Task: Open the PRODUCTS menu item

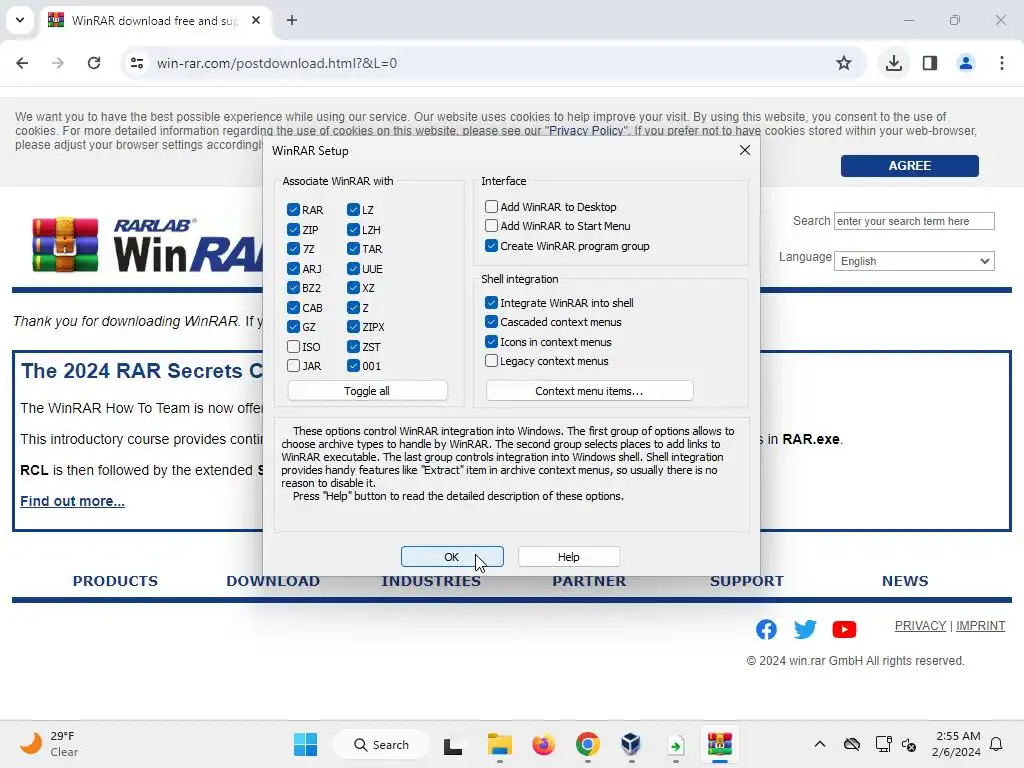Action: tap(115, 581)
